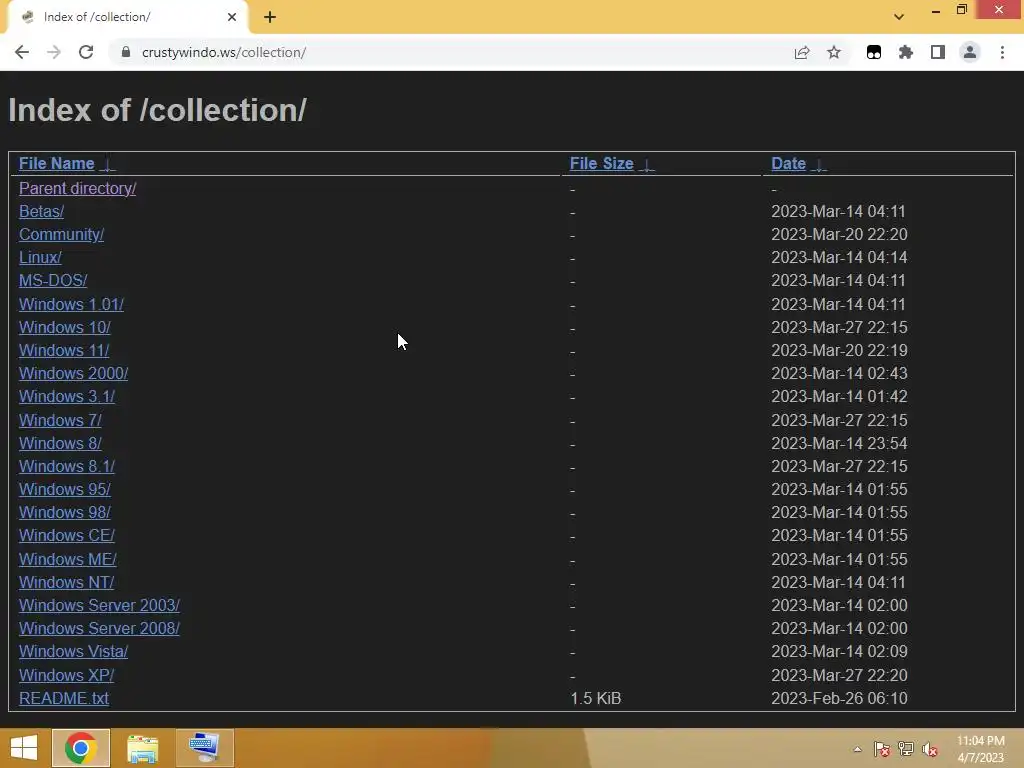The width and height of the screenshot is (1024, 768).
Task: Show hidden system tray icons
Action: [857, 749]
